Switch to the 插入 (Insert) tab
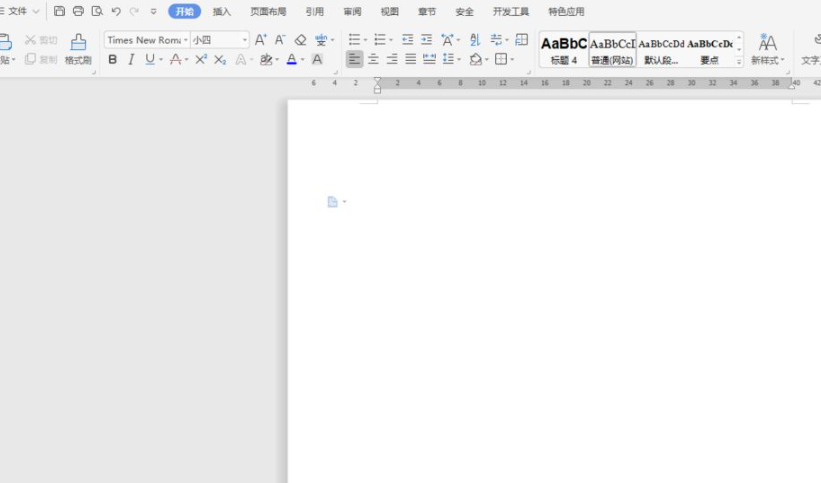 pyautogui.click(x=221, y=12)
